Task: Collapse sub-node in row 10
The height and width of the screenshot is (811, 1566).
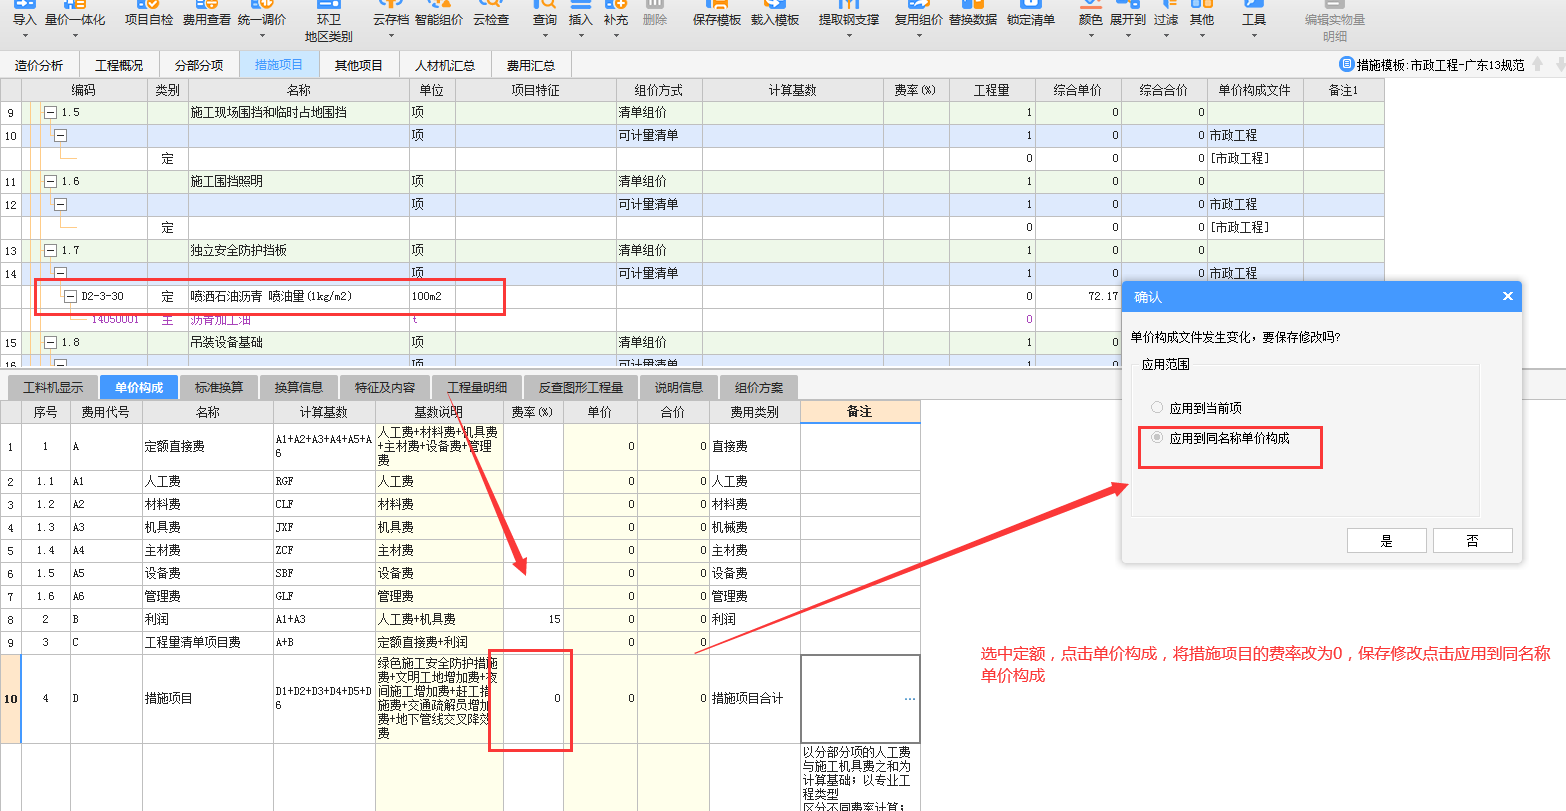Action: tap(60, 136)
